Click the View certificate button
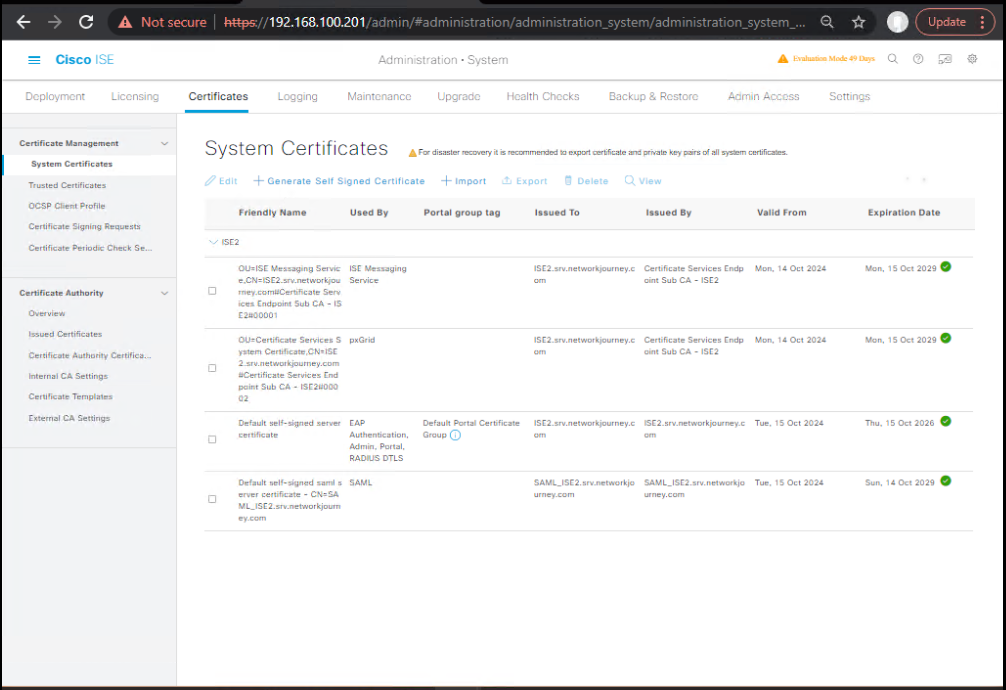 coord(643,181)
